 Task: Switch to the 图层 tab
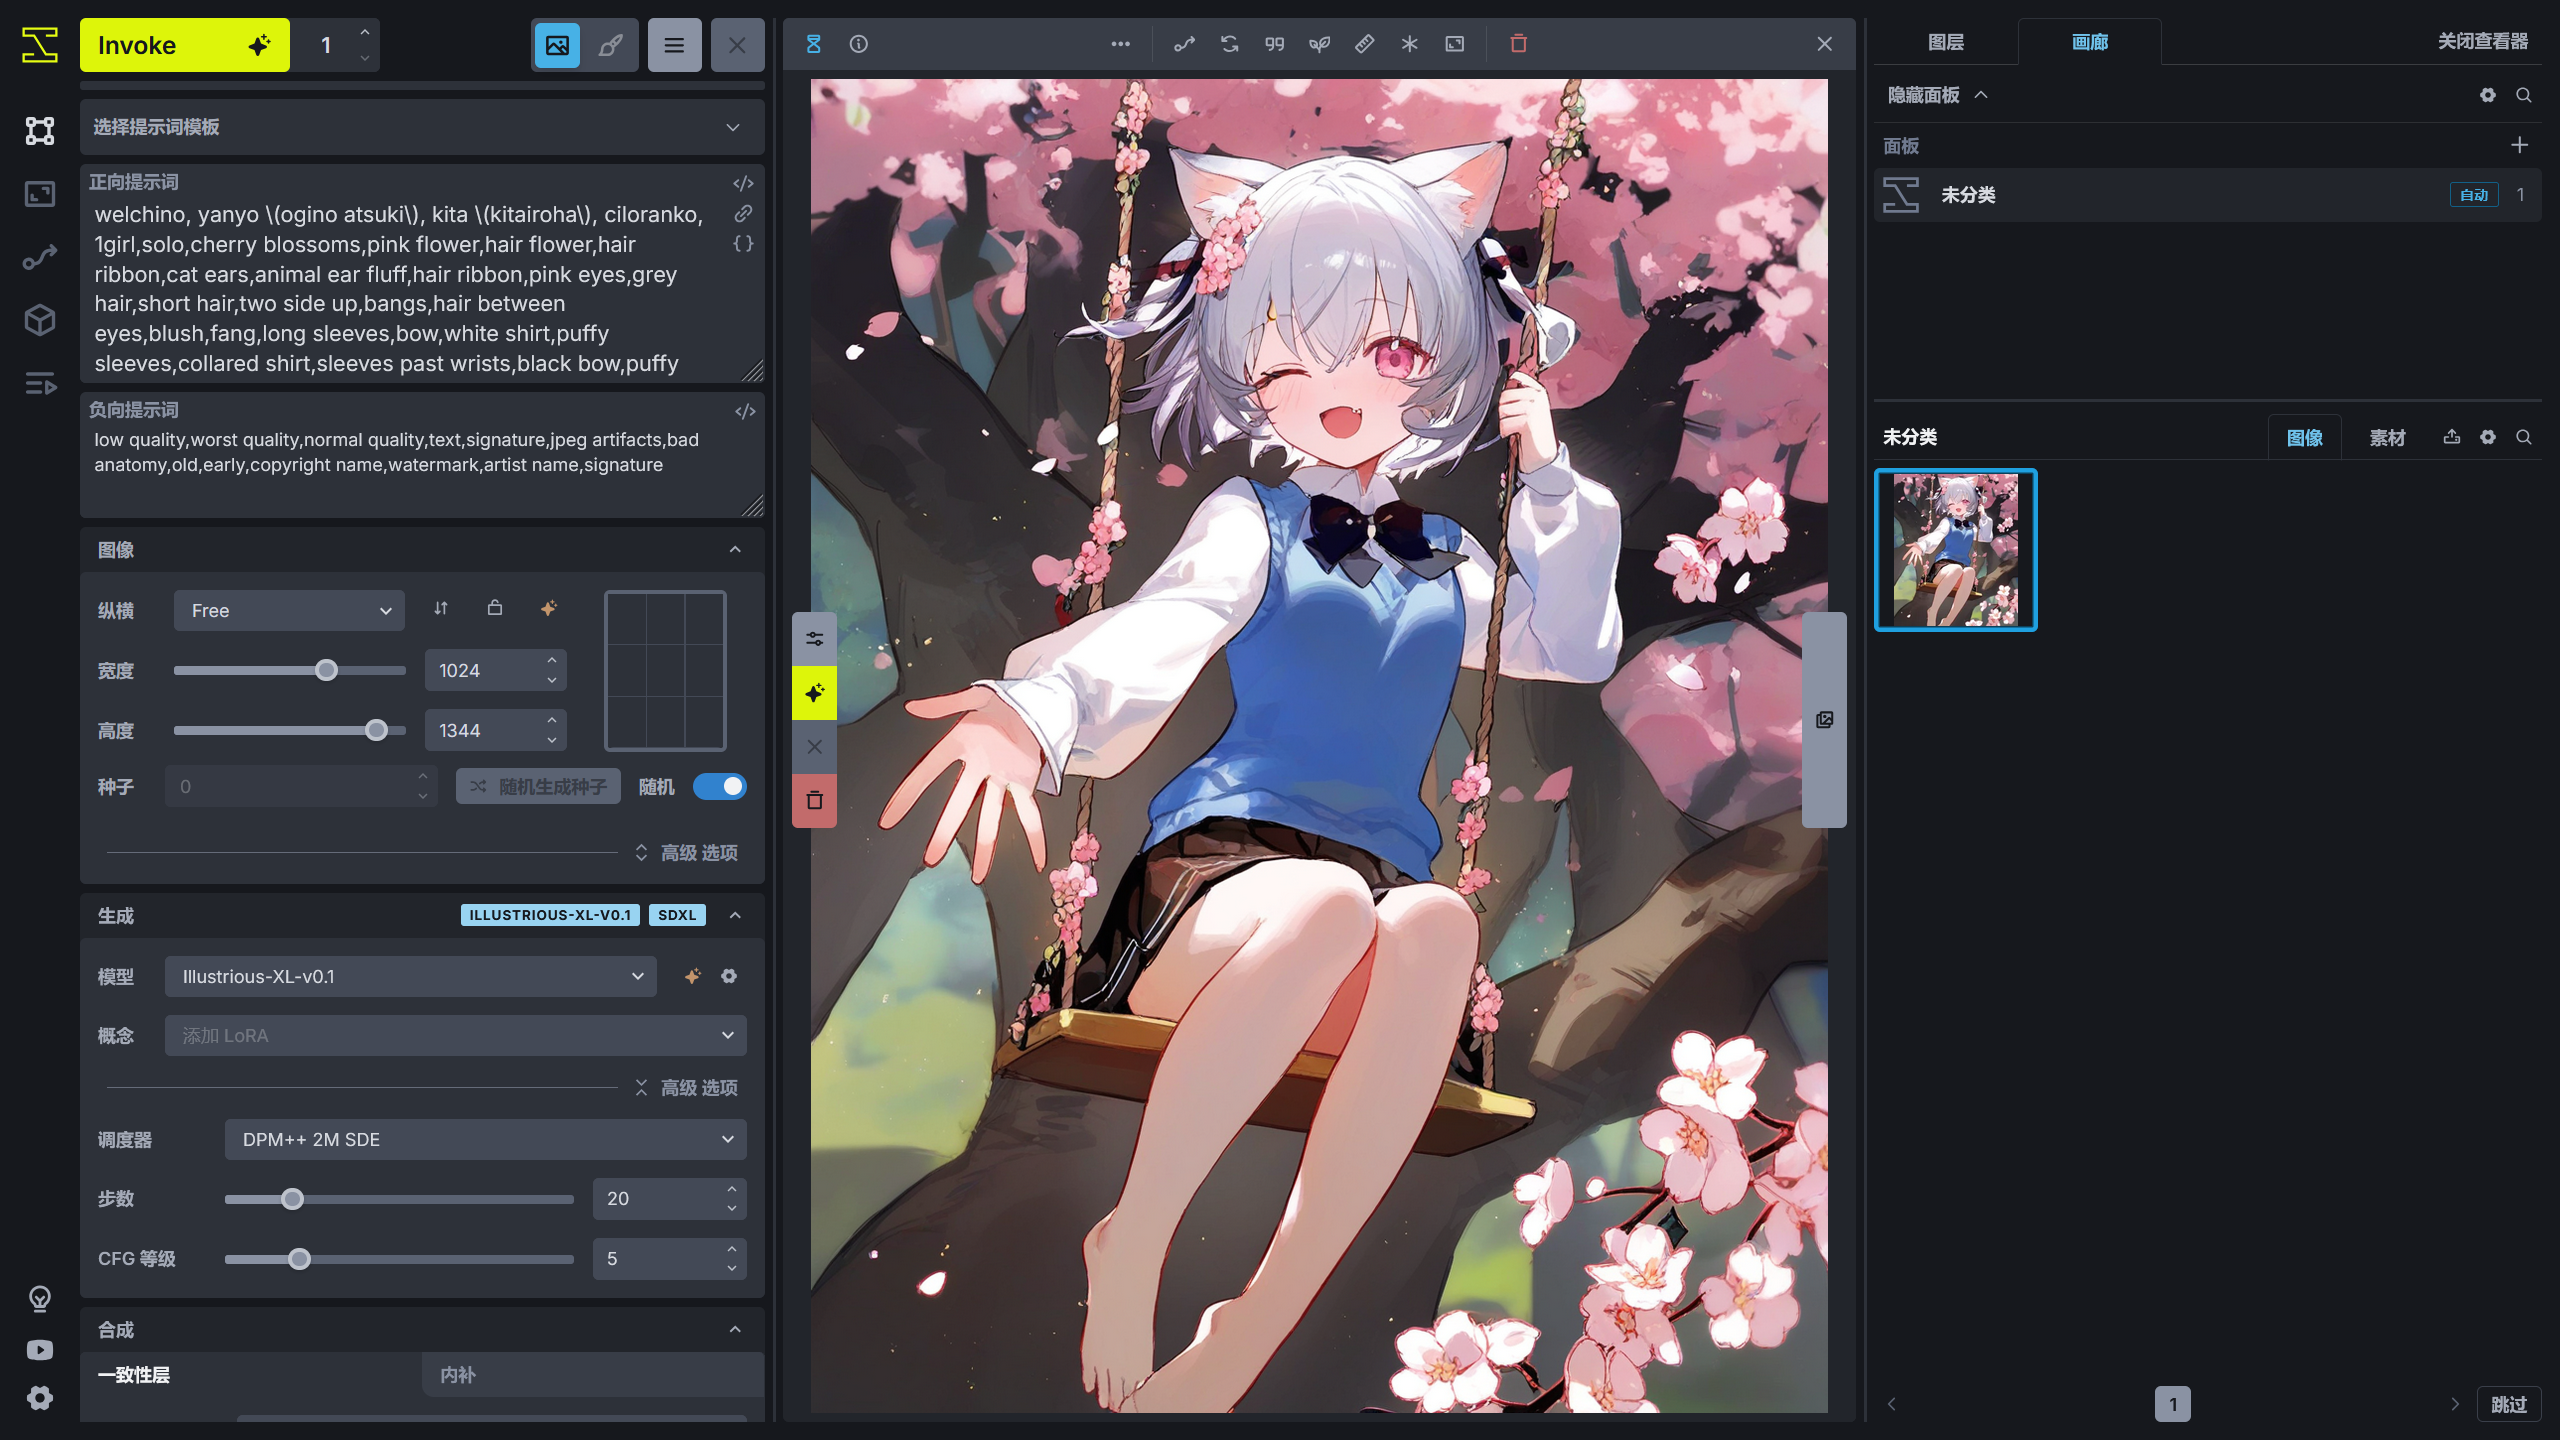pyautogui.click(x=1945, y=42)
